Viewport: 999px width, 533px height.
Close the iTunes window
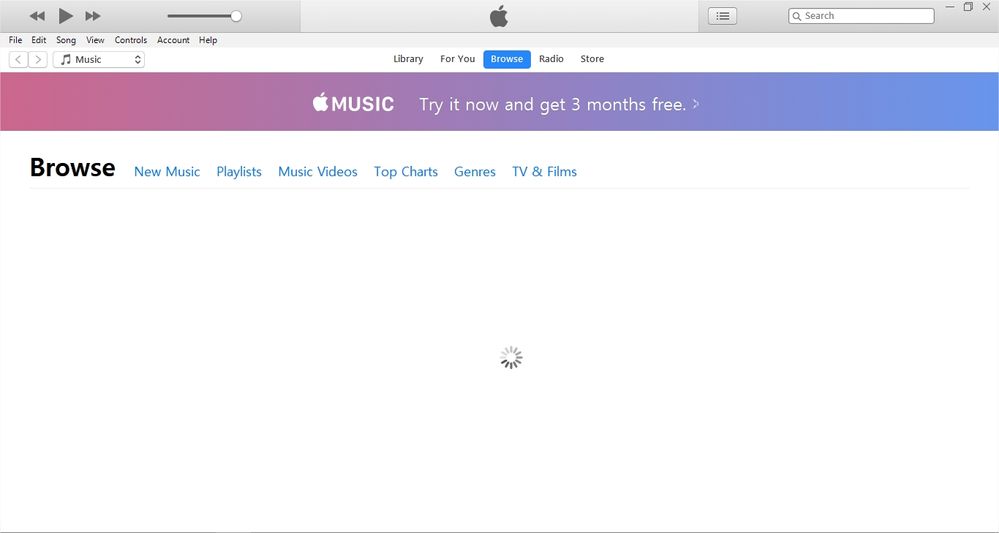coord(986,7)
